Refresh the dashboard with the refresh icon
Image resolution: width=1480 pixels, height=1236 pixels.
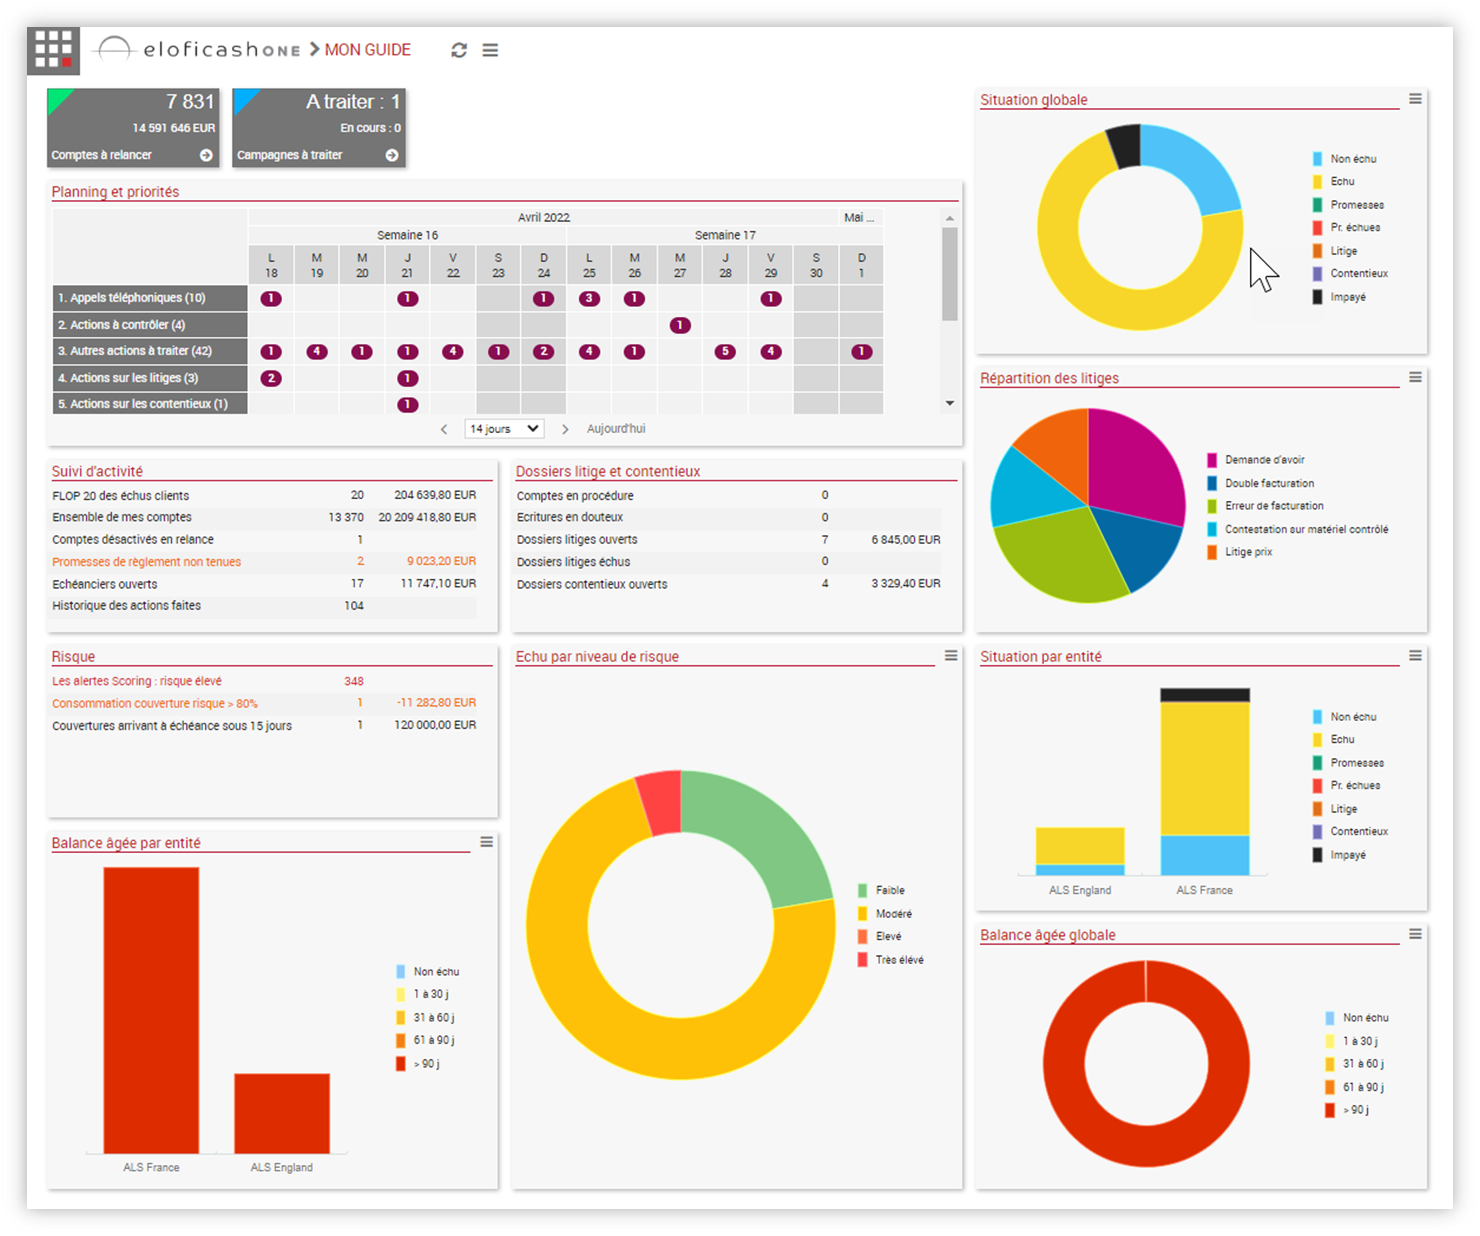coord(459,50)
